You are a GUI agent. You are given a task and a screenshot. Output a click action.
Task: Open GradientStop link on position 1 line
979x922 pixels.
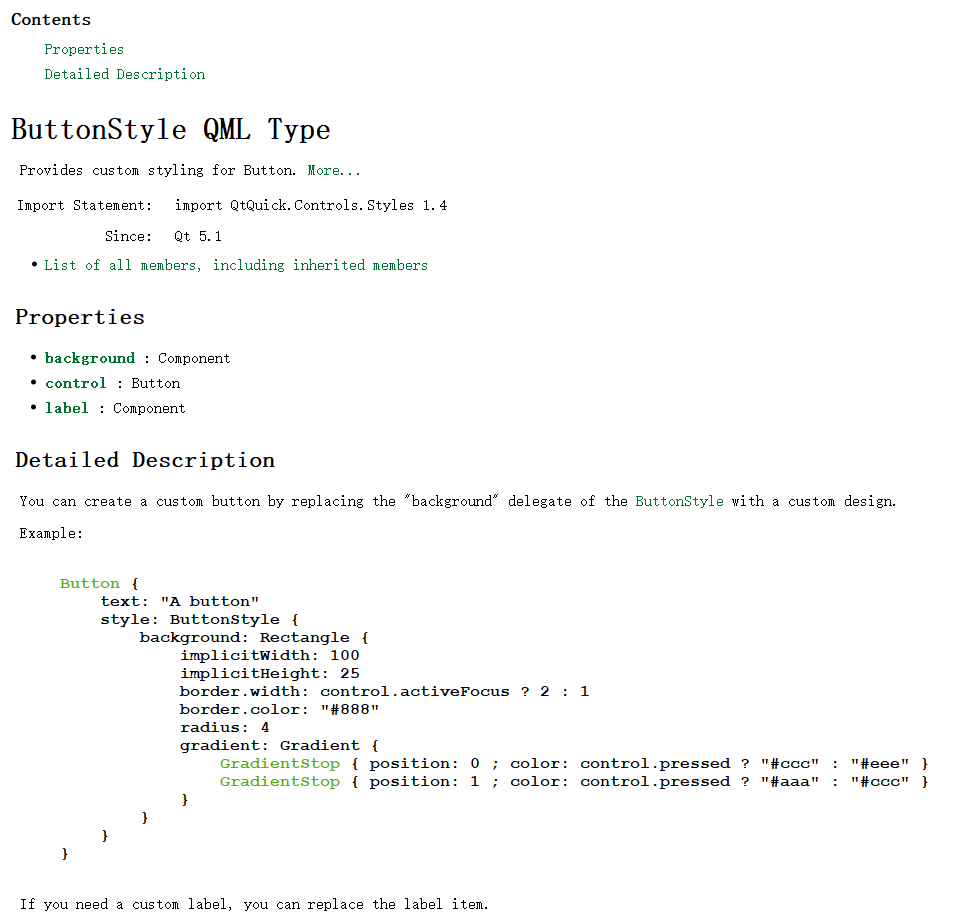click(279, 781)
